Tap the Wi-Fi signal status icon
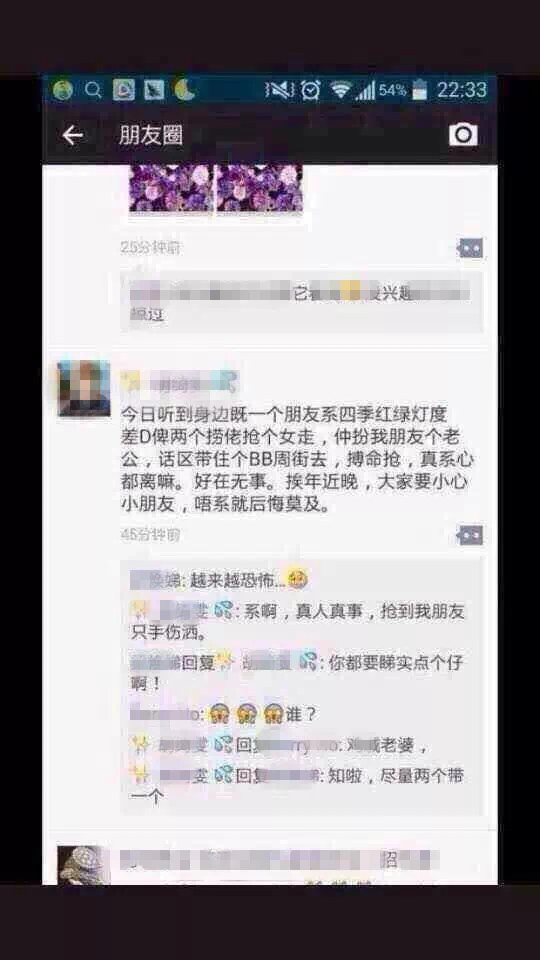This screenshot has height=960, width=540. coord(340,90)
